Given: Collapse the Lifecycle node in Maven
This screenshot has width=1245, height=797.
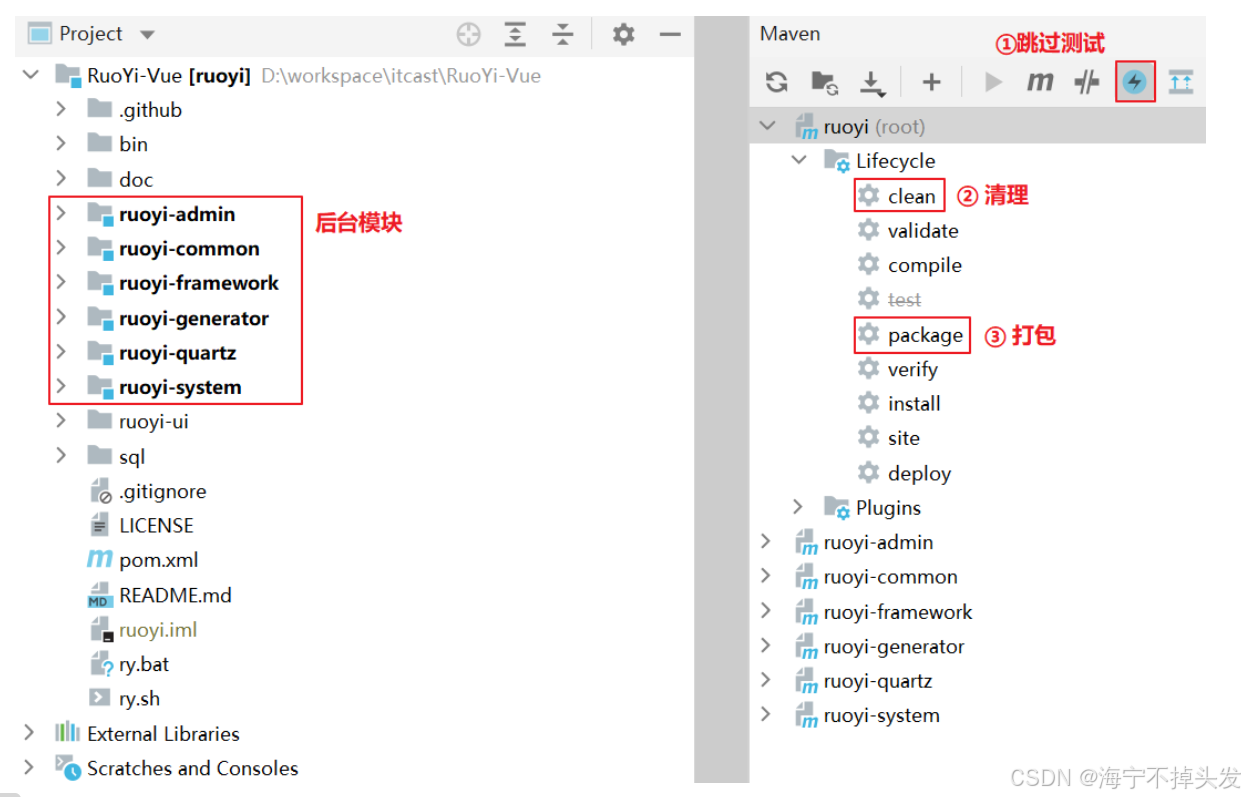Looking at the screenshot, I should 798,160.
